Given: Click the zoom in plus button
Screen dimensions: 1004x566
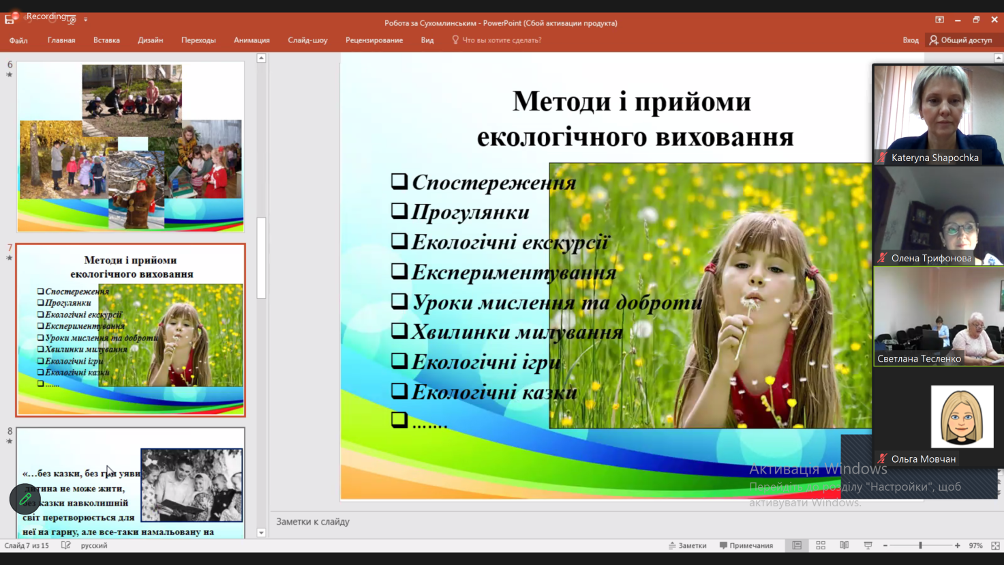Looking at the screenshot, I should pos(957,546).
